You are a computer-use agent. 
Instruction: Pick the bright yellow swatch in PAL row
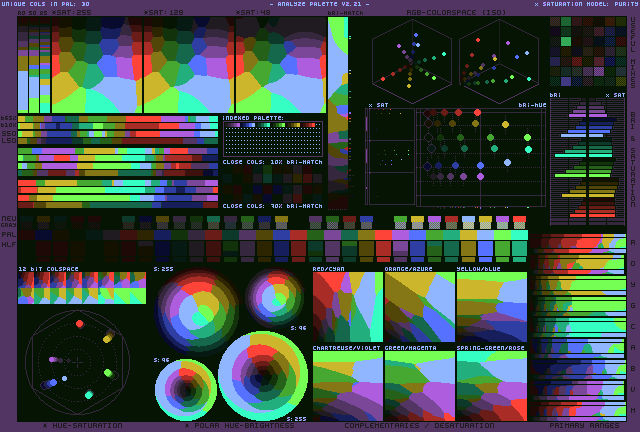click(x=468, y=235)
